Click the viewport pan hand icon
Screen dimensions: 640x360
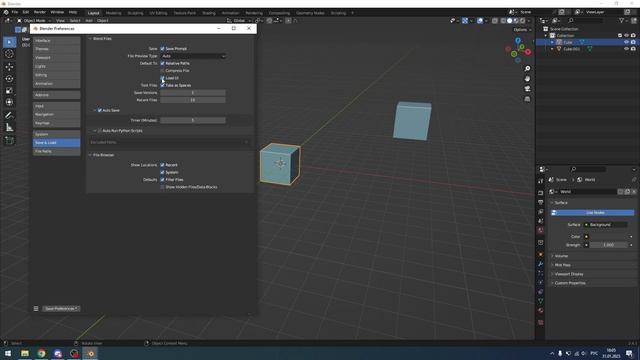pos(527,78)
